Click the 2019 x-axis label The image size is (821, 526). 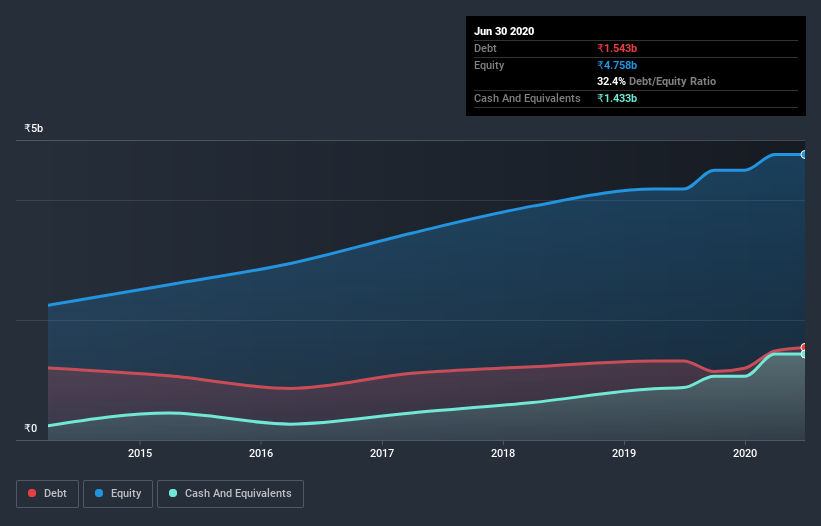(624, 453)
